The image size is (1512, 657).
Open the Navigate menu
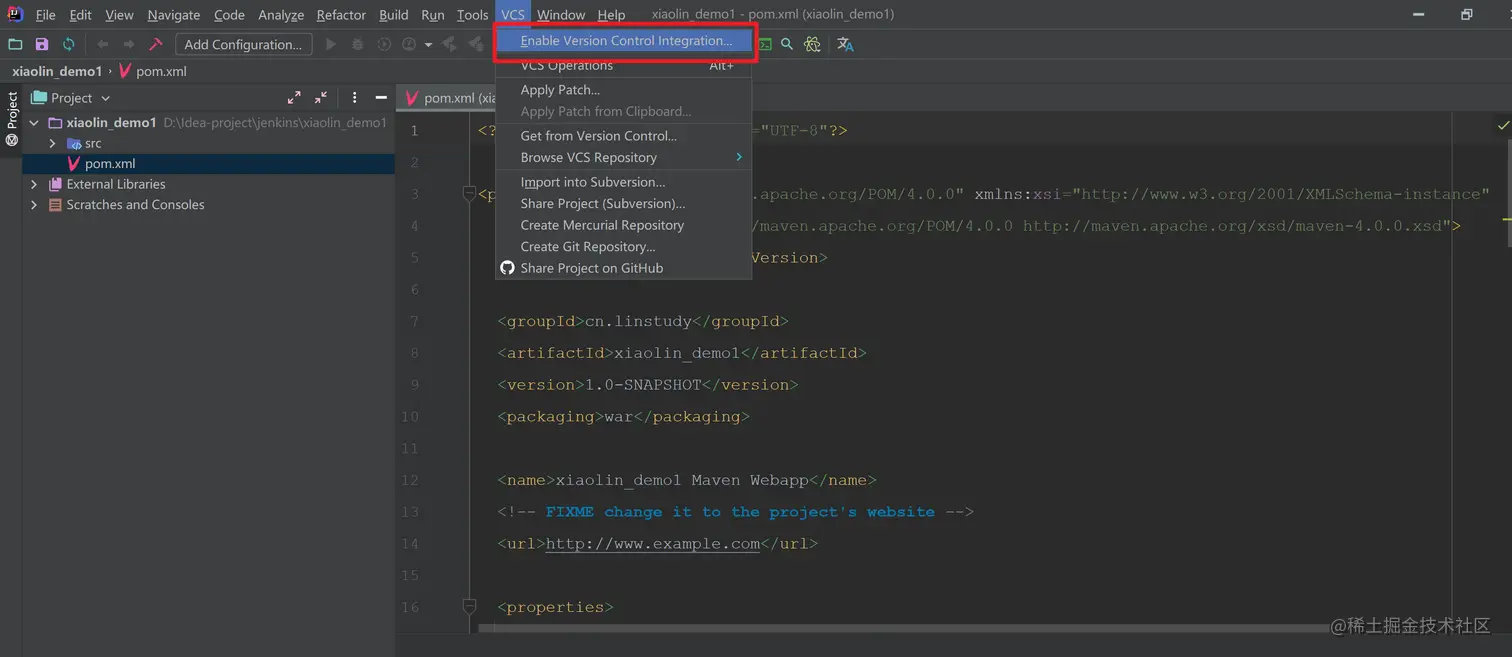(174, 15)
